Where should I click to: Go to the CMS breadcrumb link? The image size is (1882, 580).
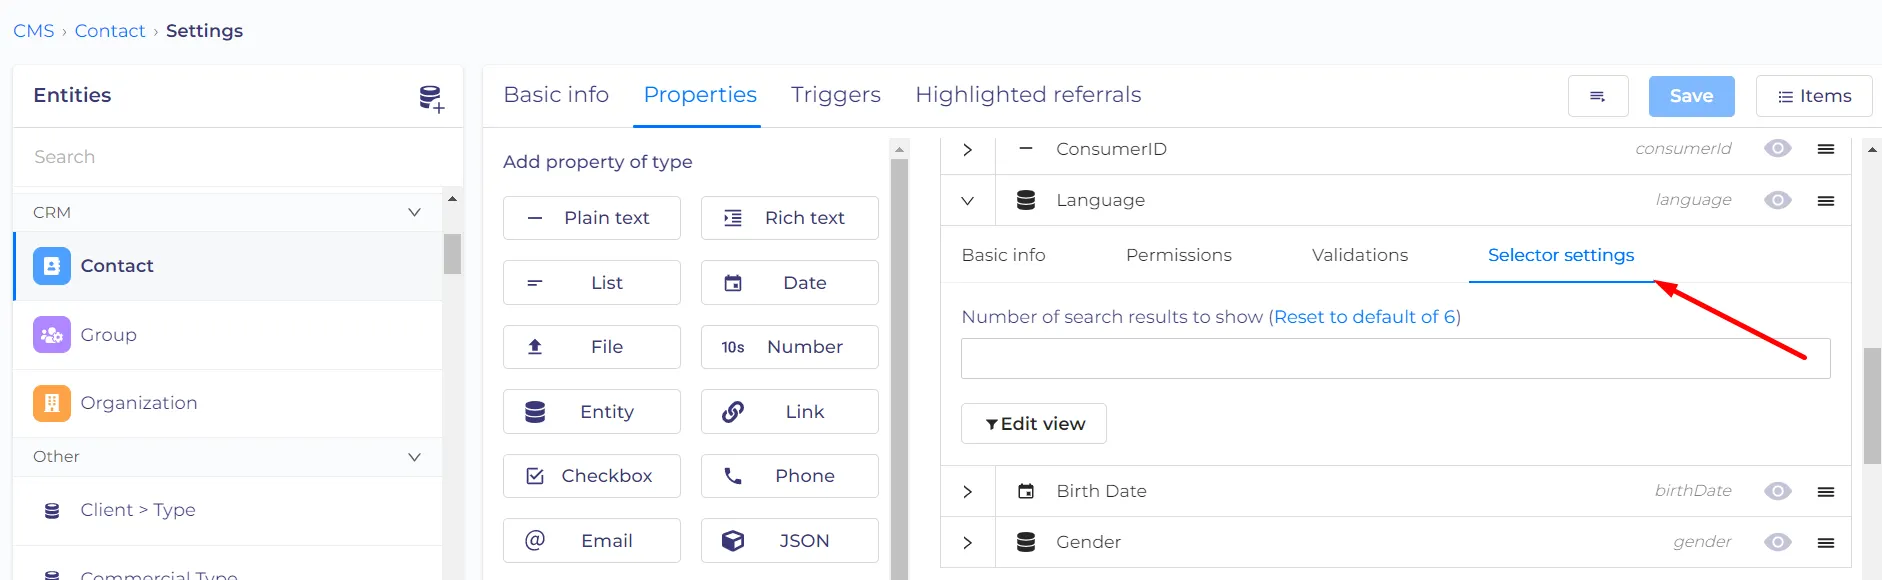pyautogui.click(x=34, y=31)
